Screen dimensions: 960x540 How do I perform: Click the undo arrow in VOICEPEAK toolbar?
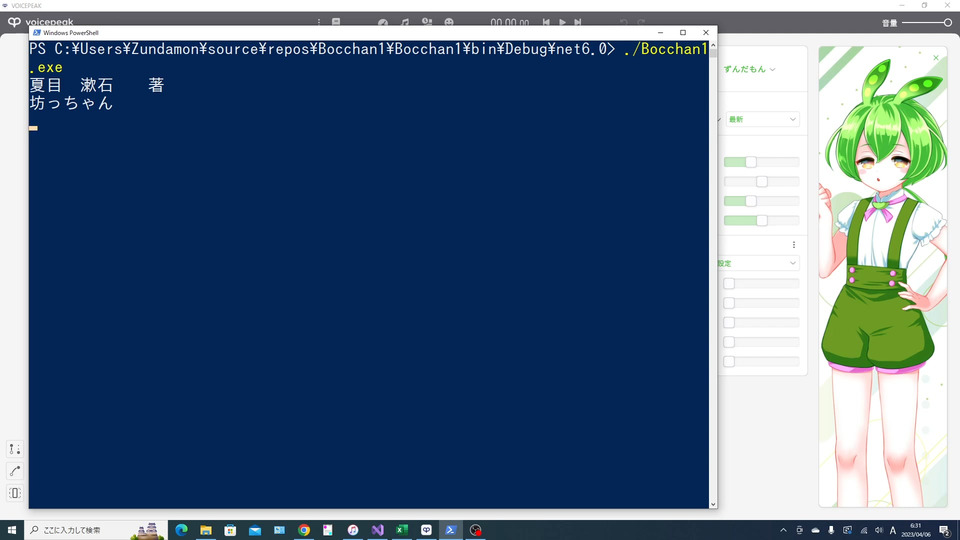point(623,23)
